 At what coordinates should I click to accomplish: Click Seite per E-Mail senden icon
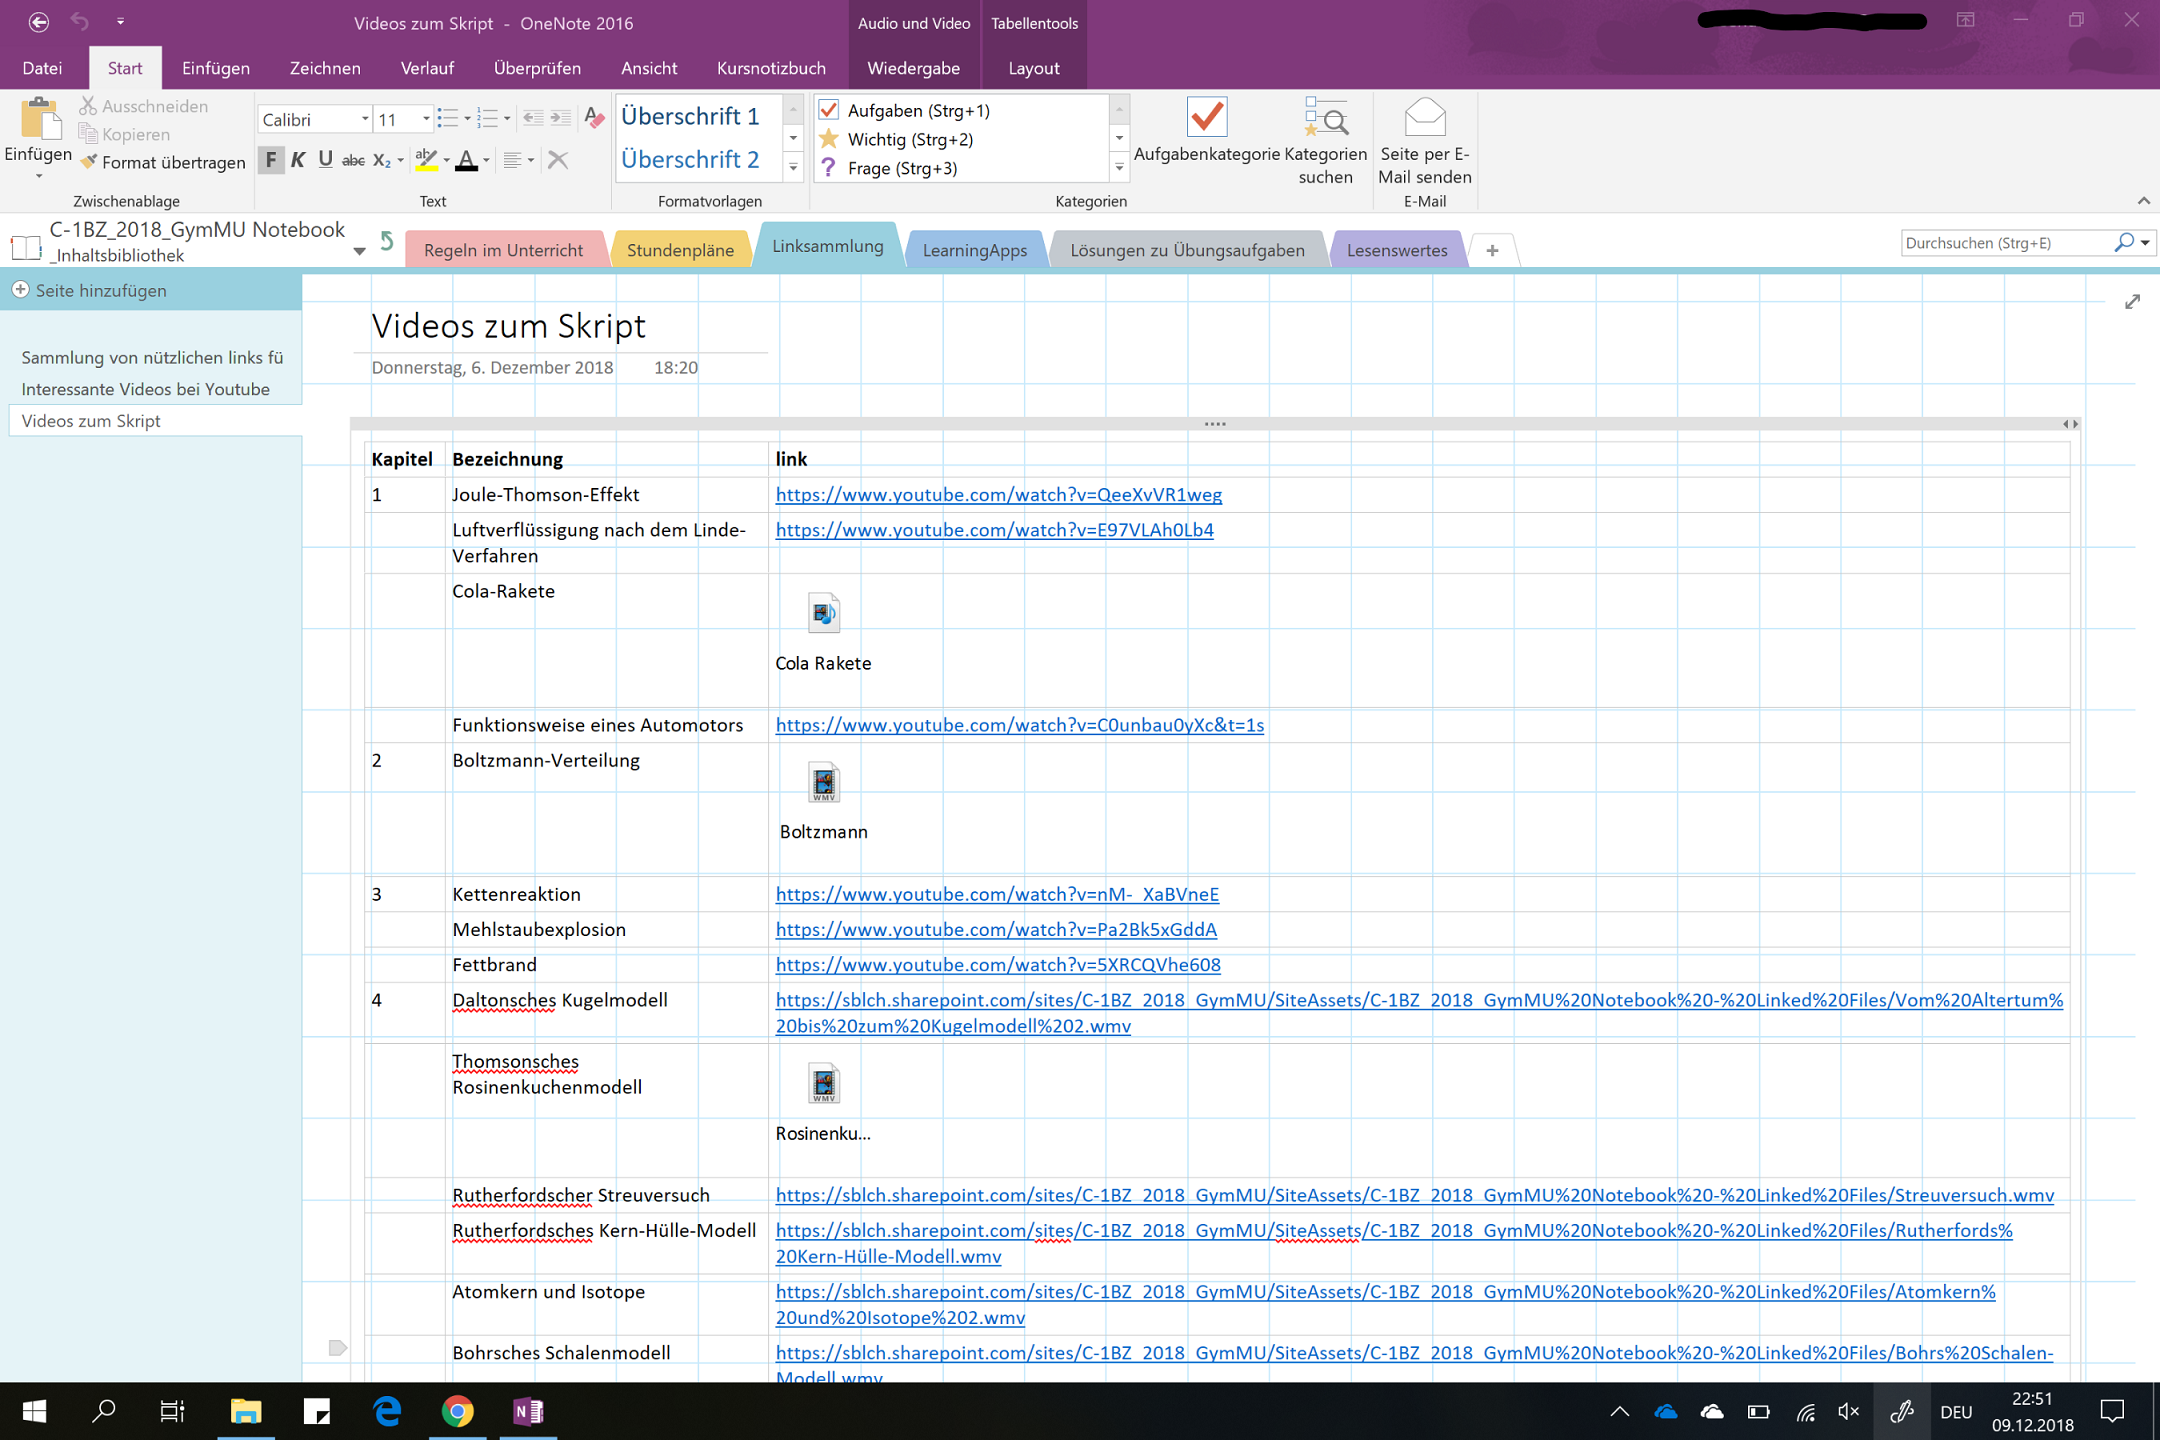(x=1424, y=118)
